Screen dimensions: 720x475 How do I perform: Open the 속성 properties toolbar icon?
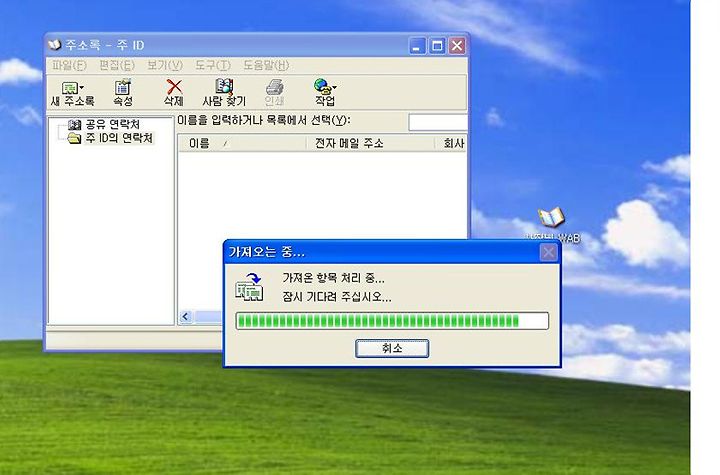tap(123, 87)
